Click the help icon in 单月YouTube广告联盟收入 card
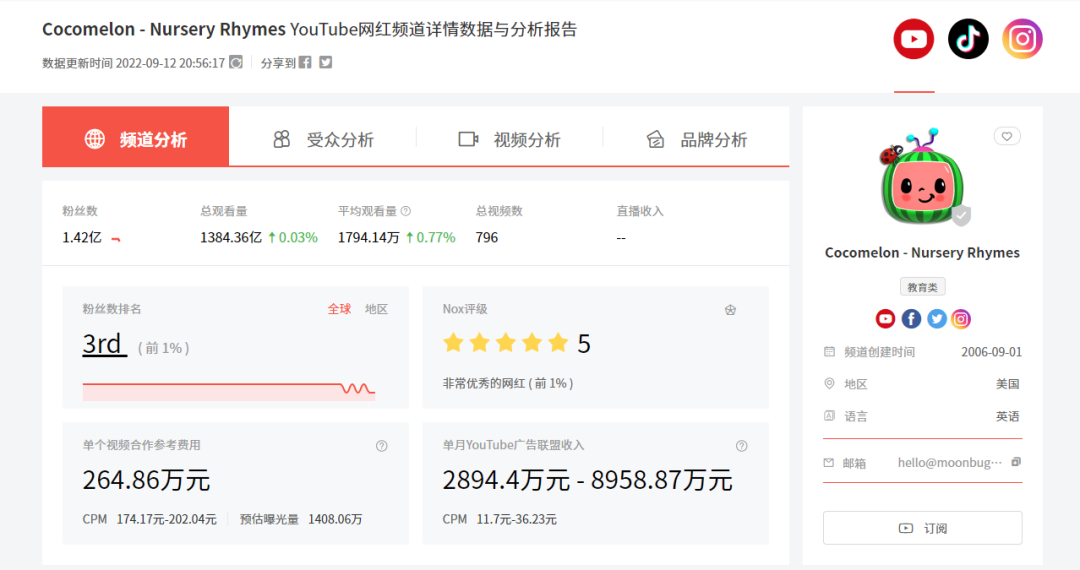1080x570 pixels. [x=742, y=446]
